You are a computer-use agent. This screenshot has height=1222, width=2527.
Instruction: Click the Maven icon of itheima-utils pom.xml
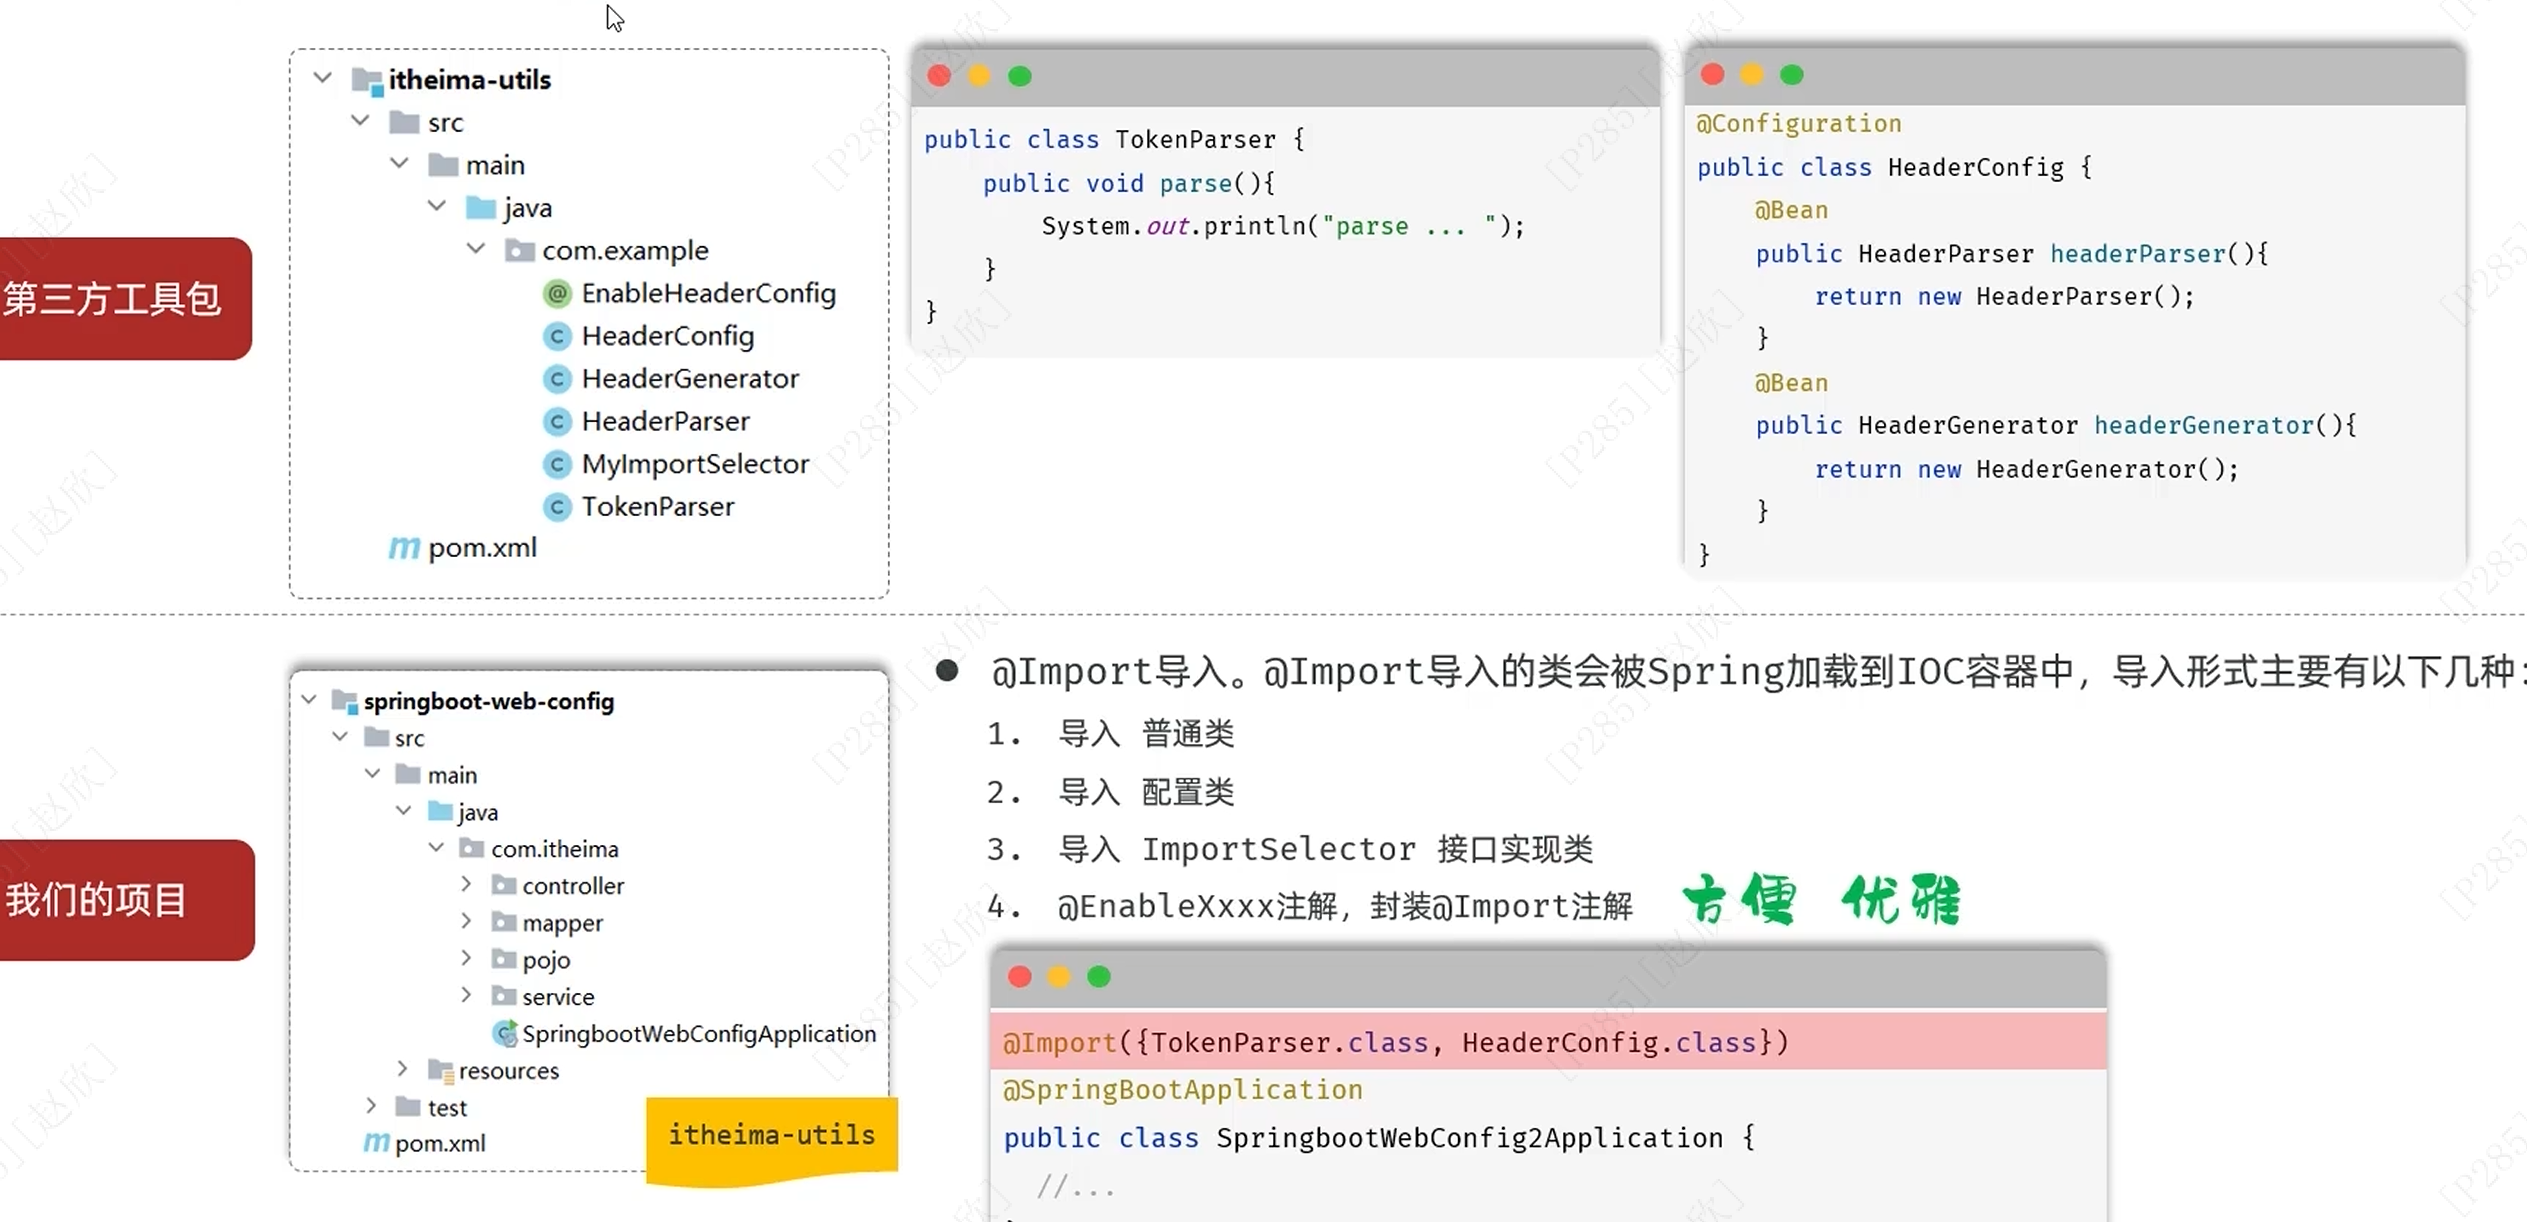point(404,548)
